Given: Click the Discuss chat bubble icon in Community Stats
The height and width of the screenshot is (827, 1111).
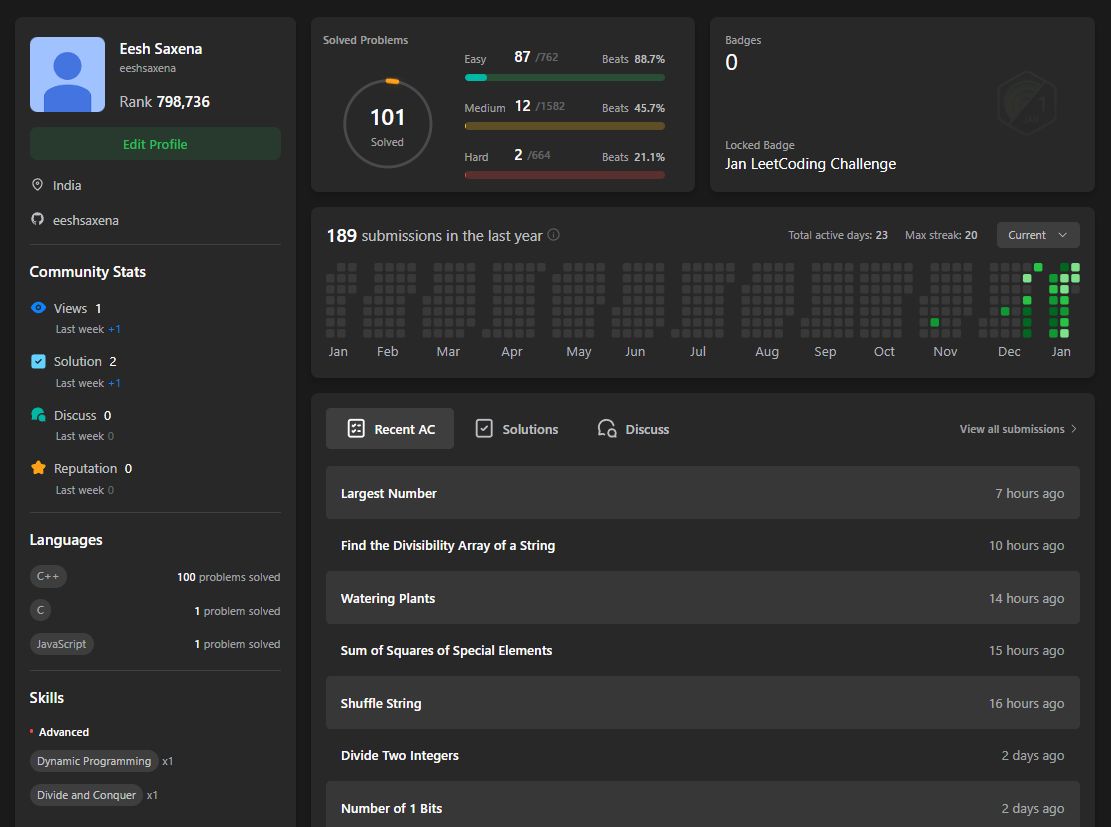Looking at the screenshot, I should click(38, 415).
